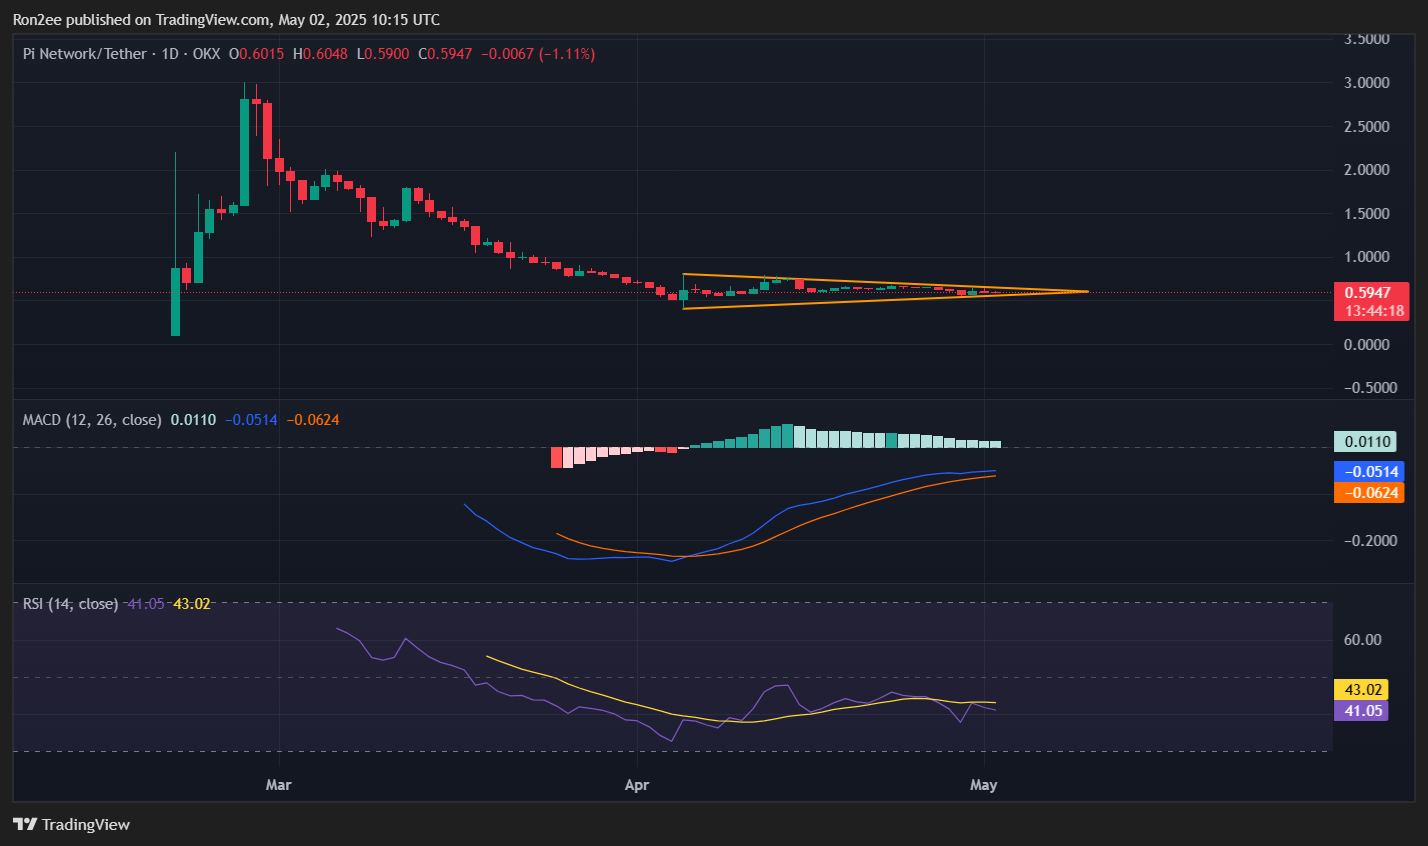
Task: Click the 1D interval label
Action: pyautogui.click(x=170, y=54)
